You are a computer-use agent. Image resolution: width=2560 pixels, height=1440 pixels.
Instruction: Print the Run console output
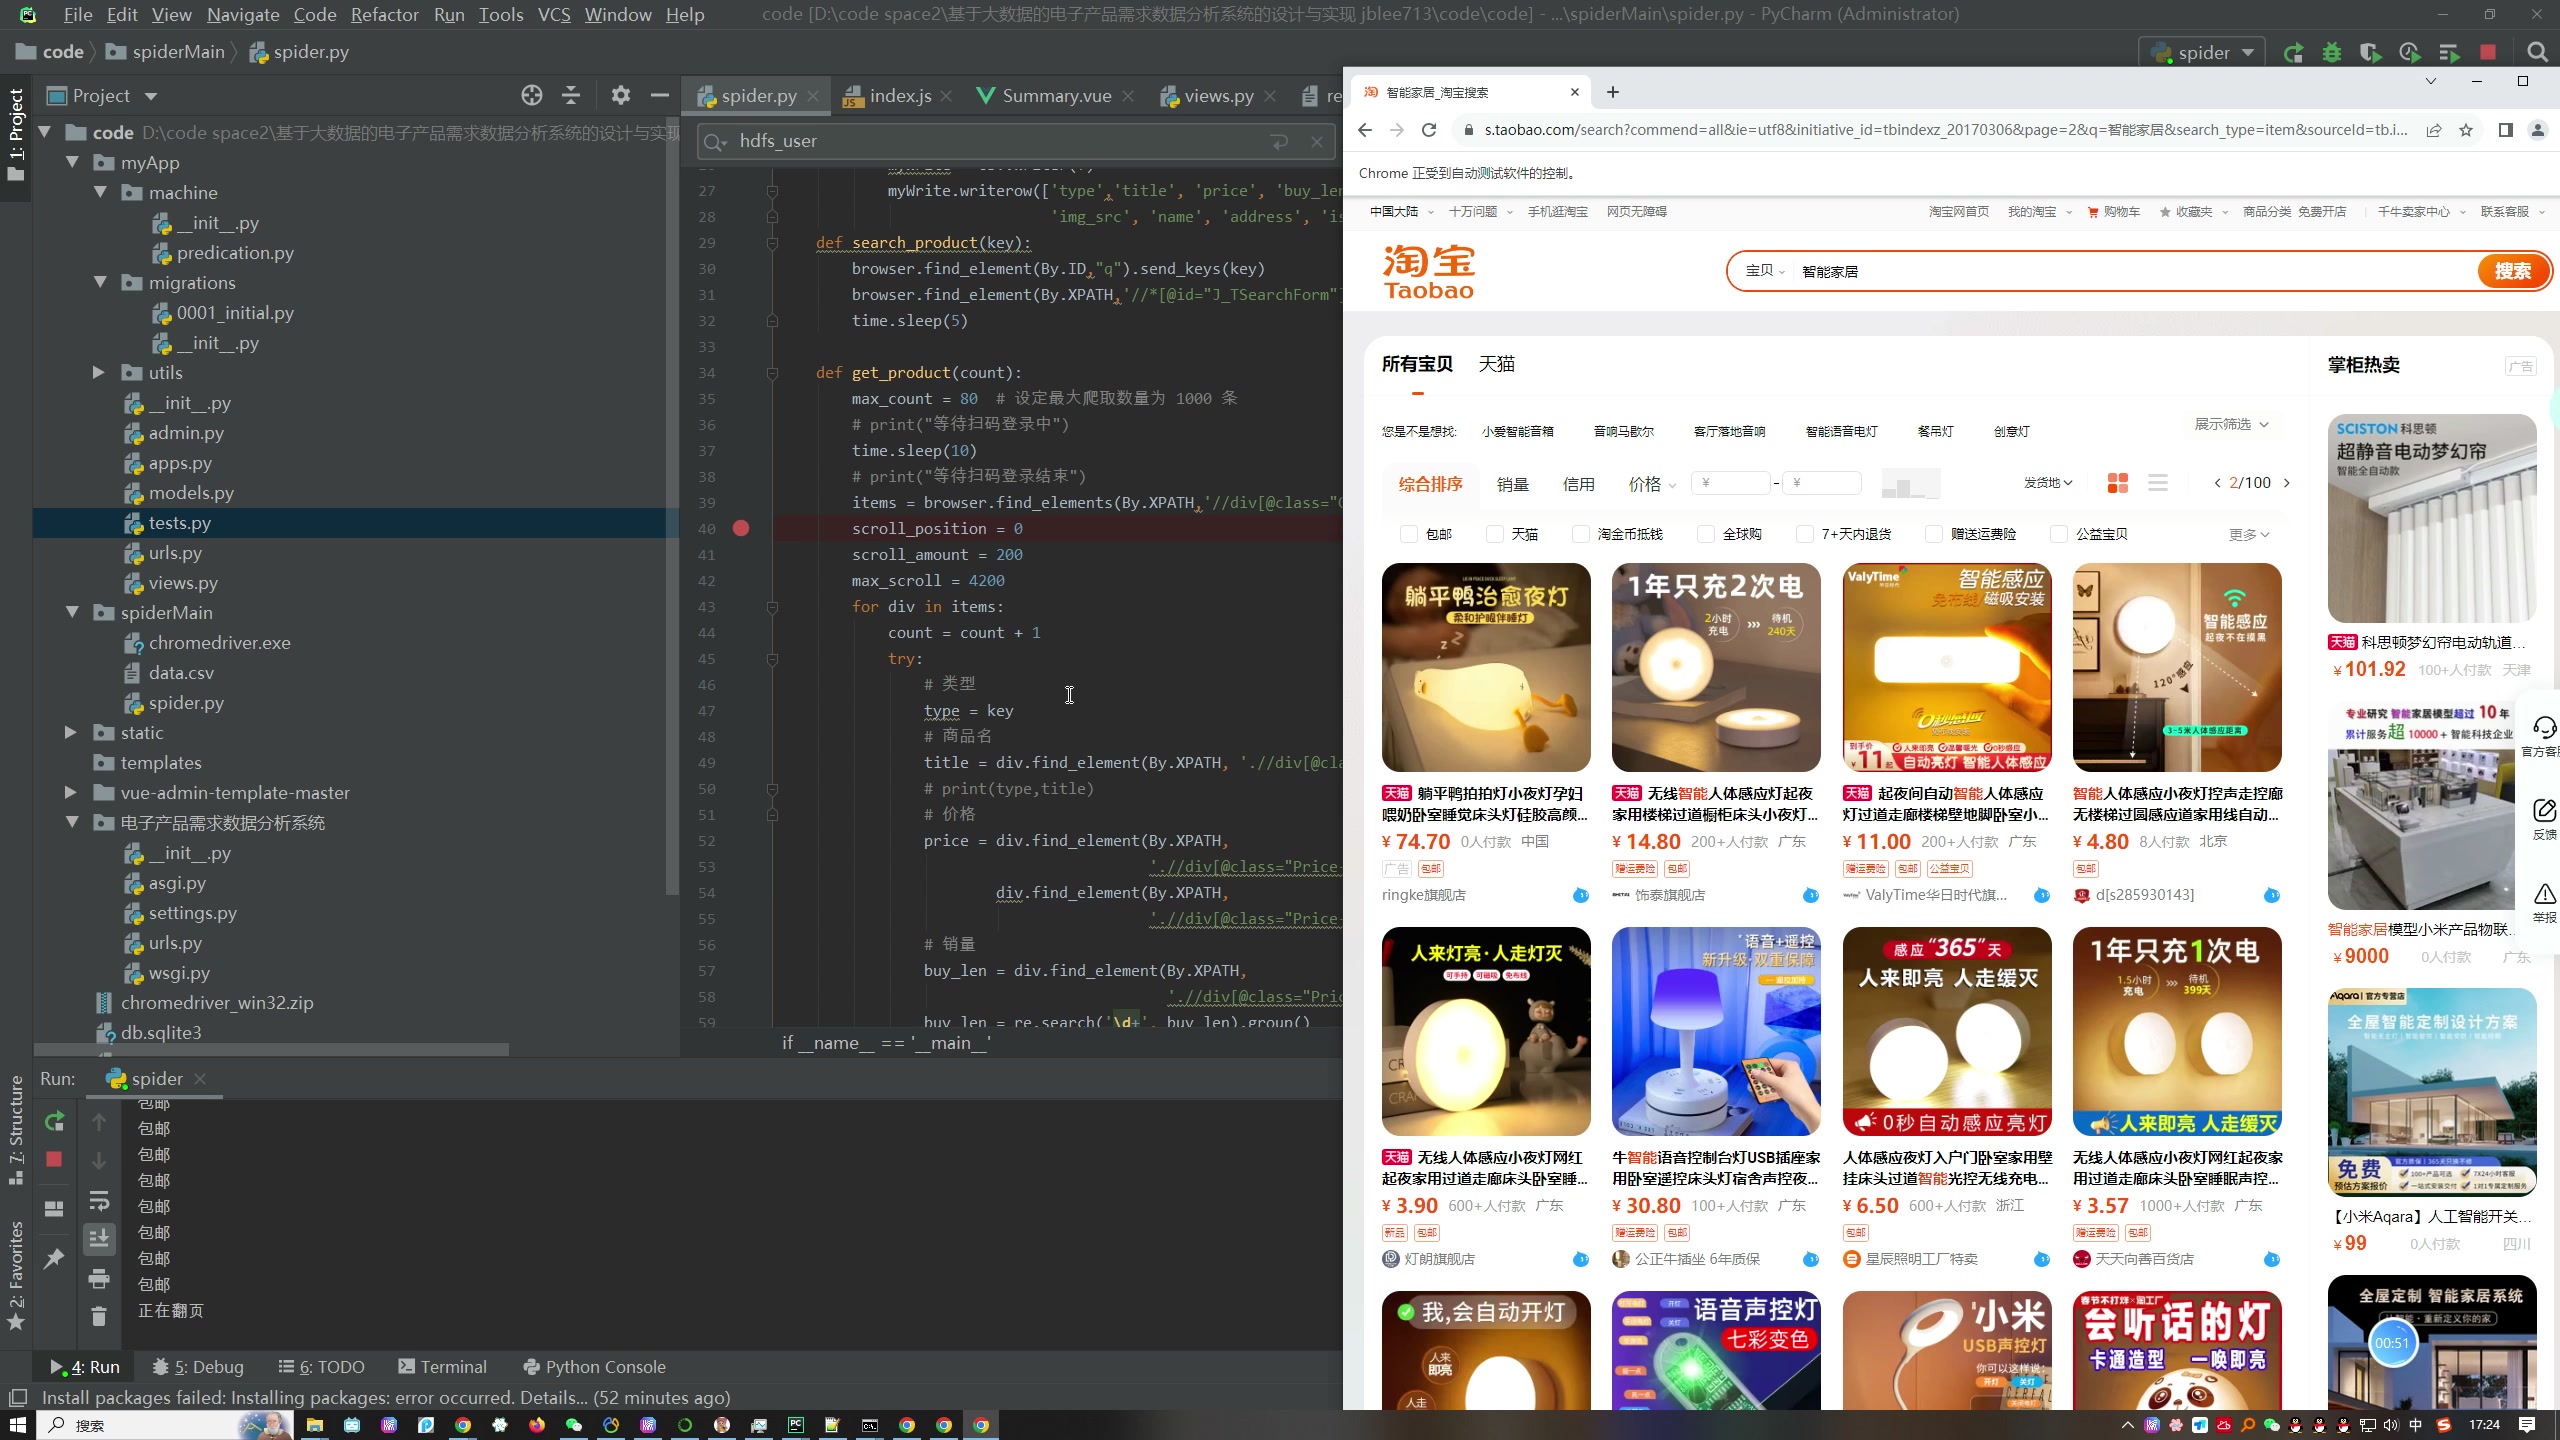point(99,1278)
